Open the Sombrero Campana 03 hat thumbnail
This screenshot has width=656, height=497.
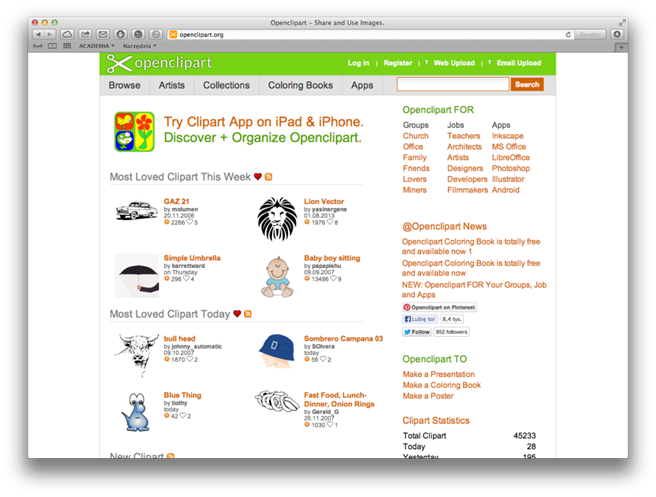coord(277,351)
